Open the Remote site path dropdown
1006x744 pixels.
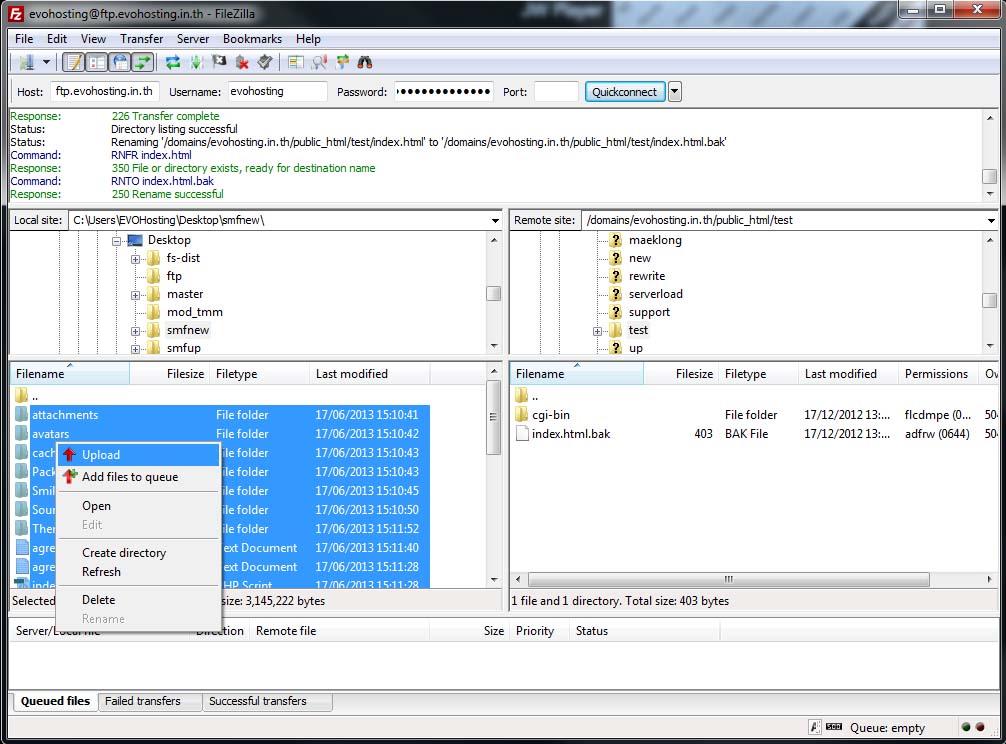click(x=991, y=221)
